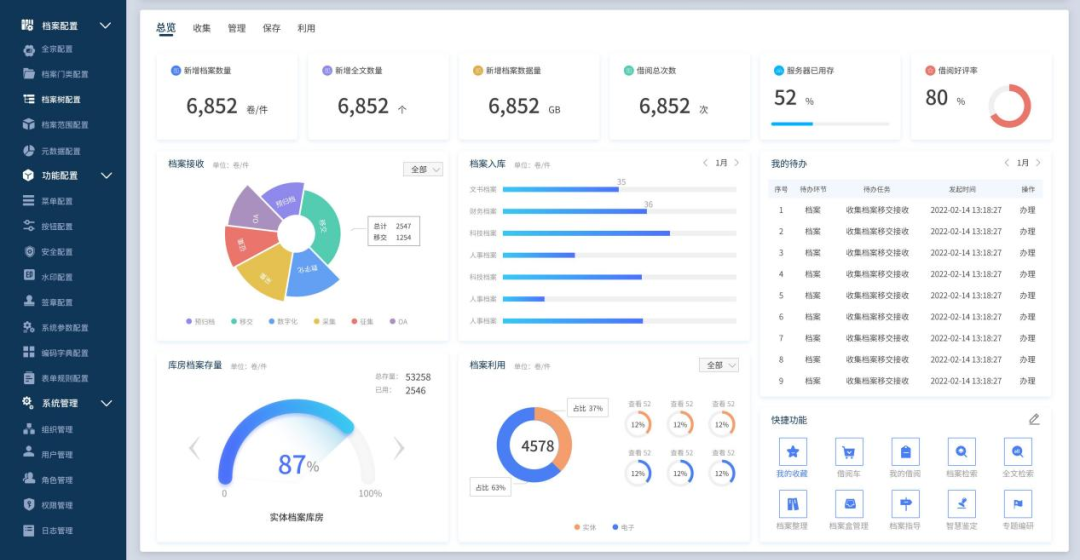Open the 档案盒管理 box icon

pos(849,504)
